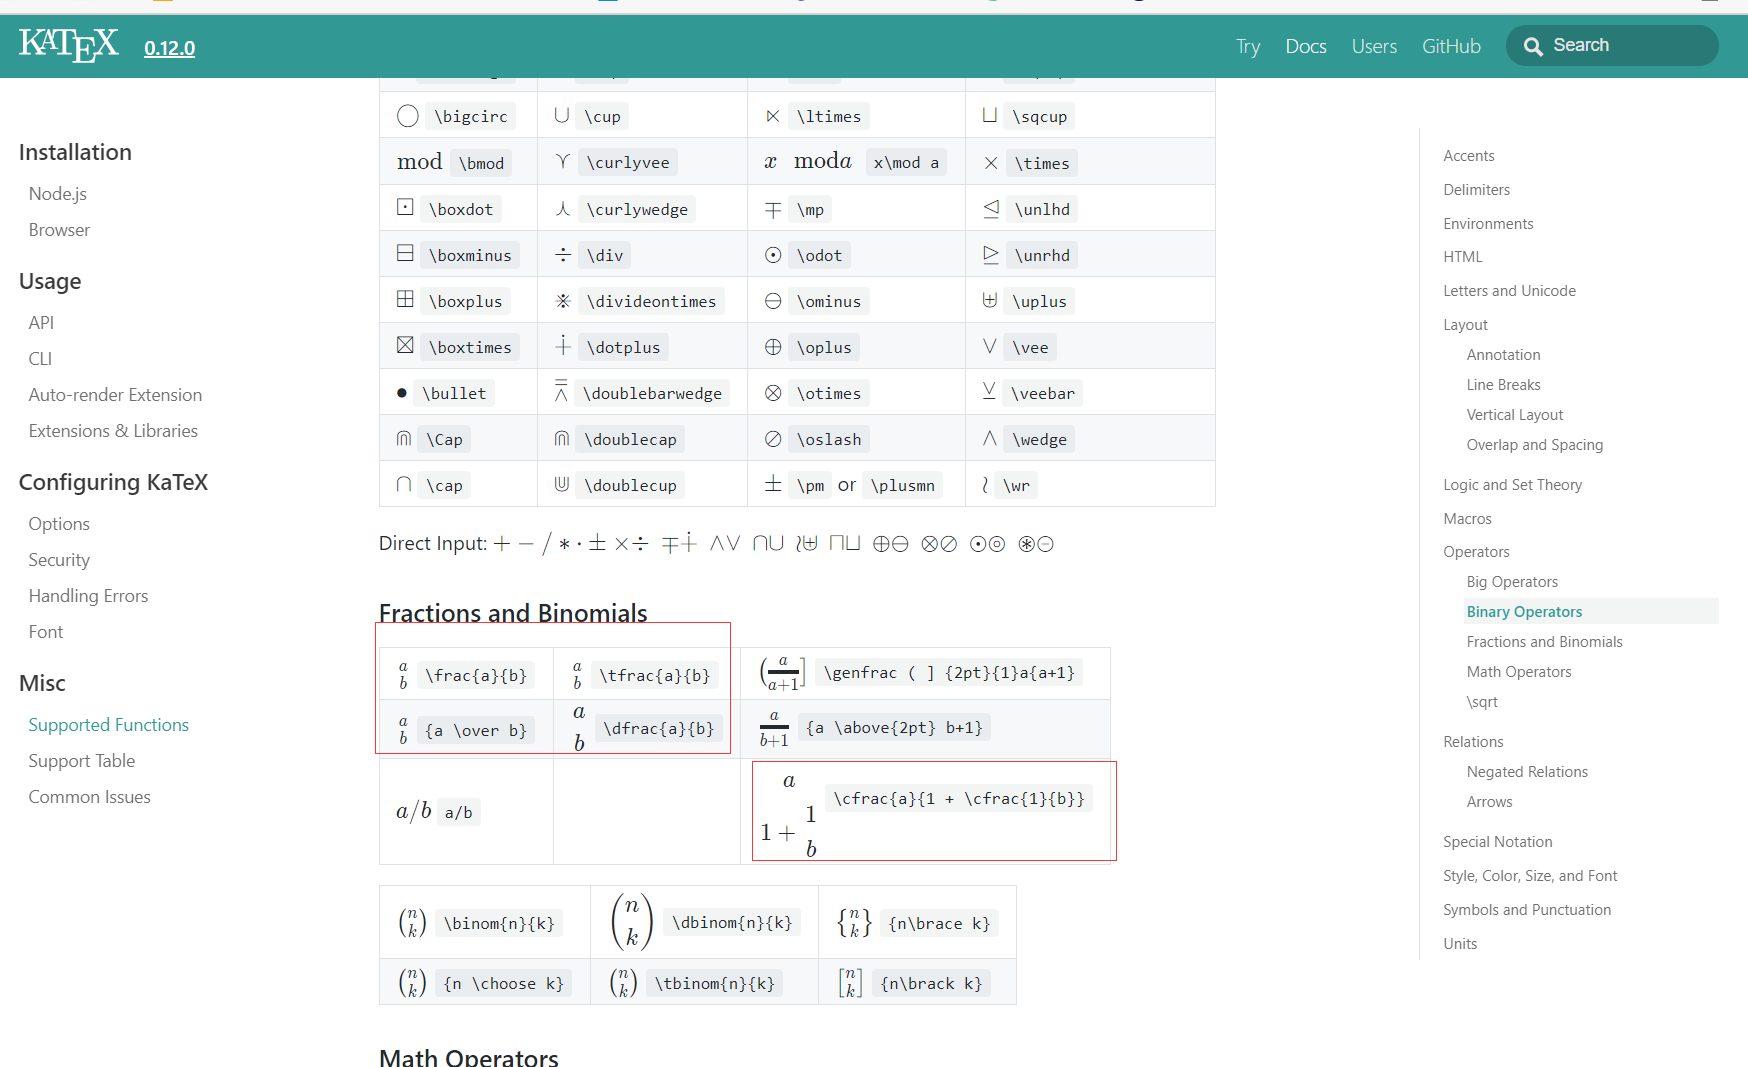Select Docs in the top navigation
The height and width of the screenshot is (1067, 1748).
pyautogui.click(x=1305, y=46)
